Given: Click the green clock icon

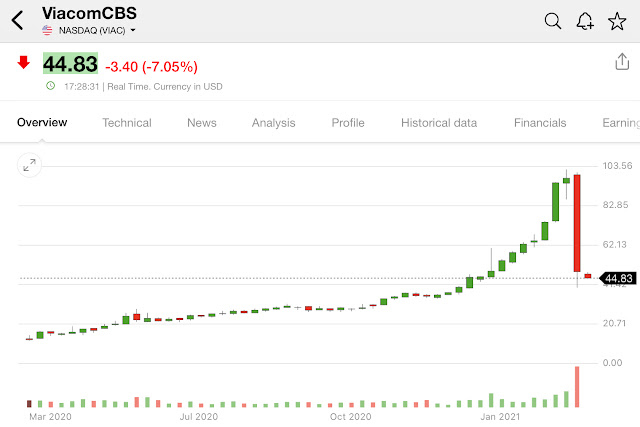Looking at the screenshot, I should pyautogui.click(x=50, y=86).
